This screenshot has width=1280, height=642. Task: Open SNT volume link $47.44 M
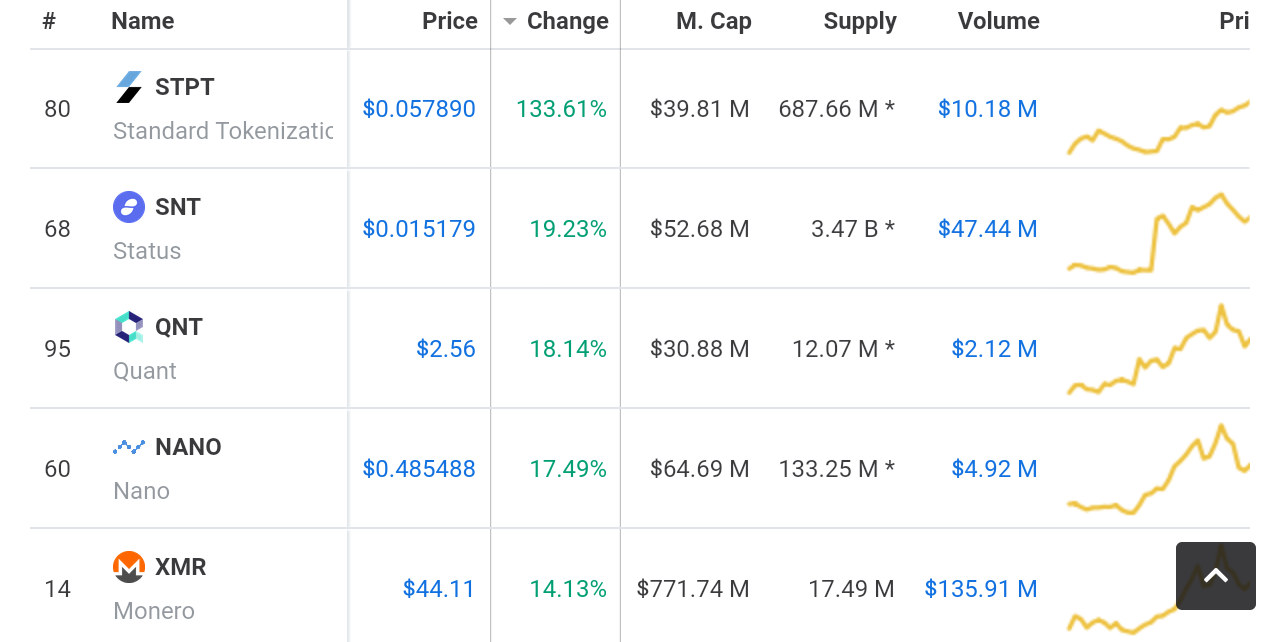pos(987,229)
